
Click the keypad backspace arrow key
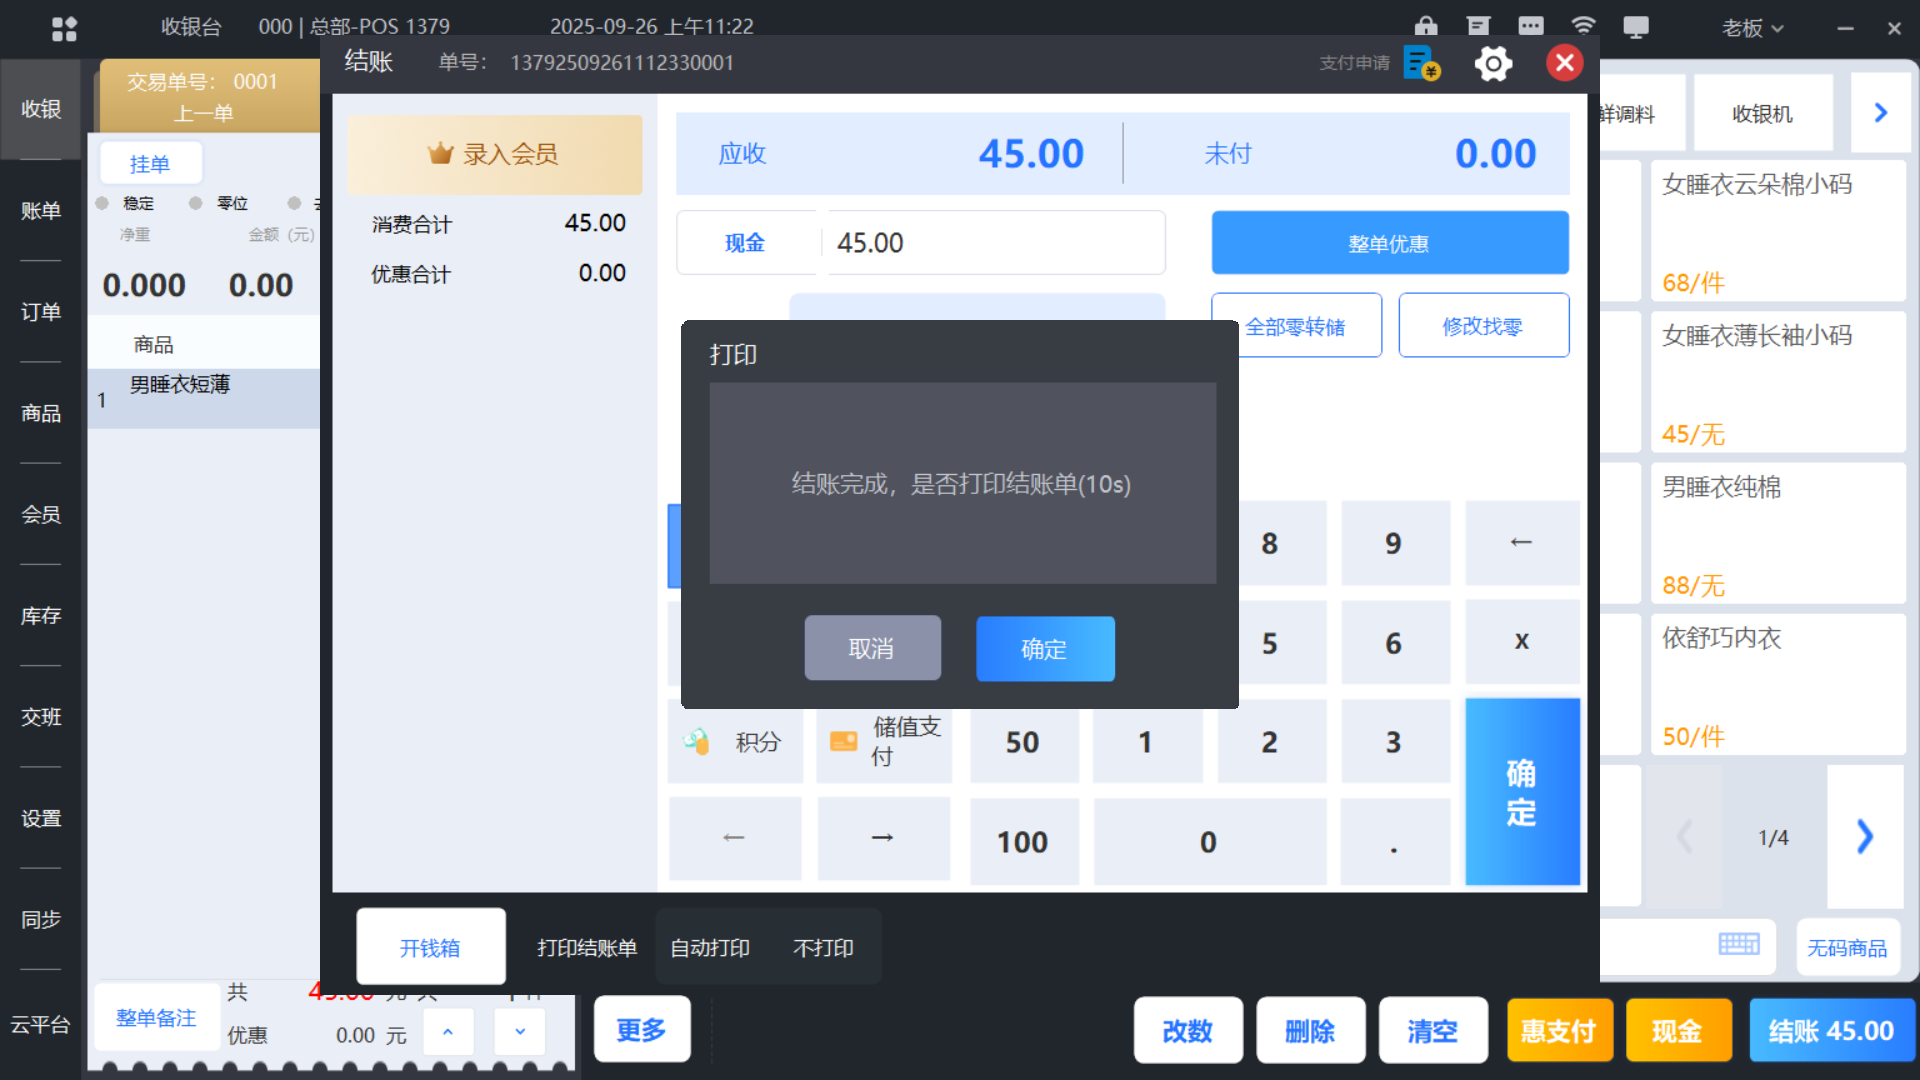pyautogui.click(x=1522, y=542)
